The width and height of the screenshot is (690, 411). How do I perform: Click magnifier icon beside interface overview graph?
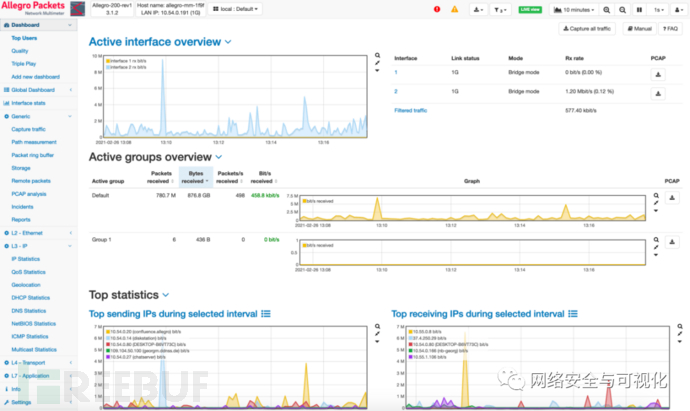tap(377, 57)
